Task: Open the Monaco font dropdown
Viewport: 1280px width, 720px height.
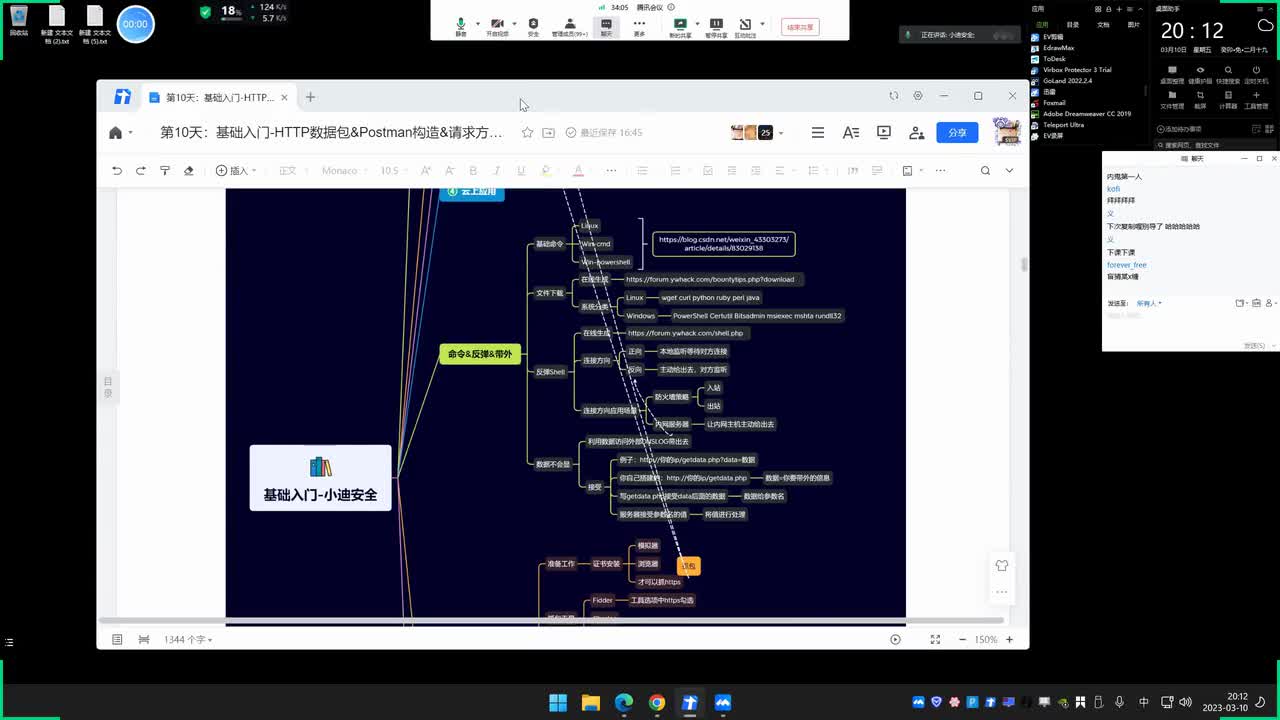Action: pyautogui.click(x=345, y=171)
